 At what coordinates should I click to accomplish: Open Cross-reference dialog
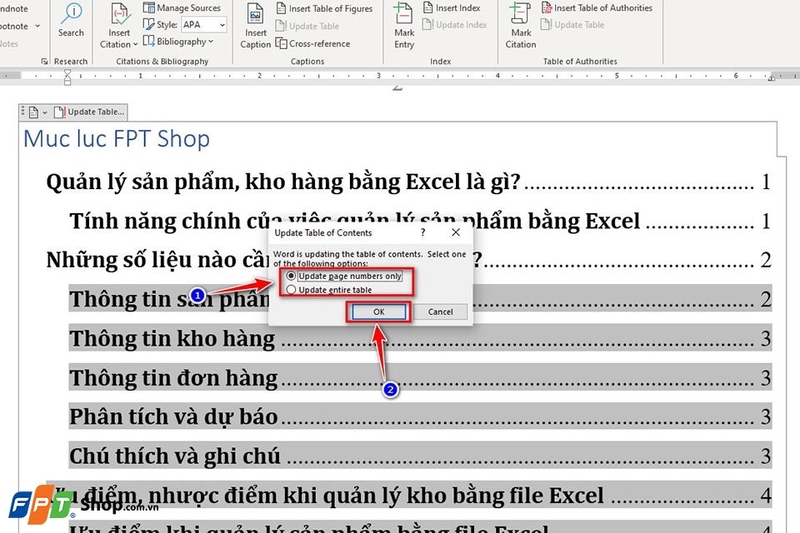[x=313, y=43]
